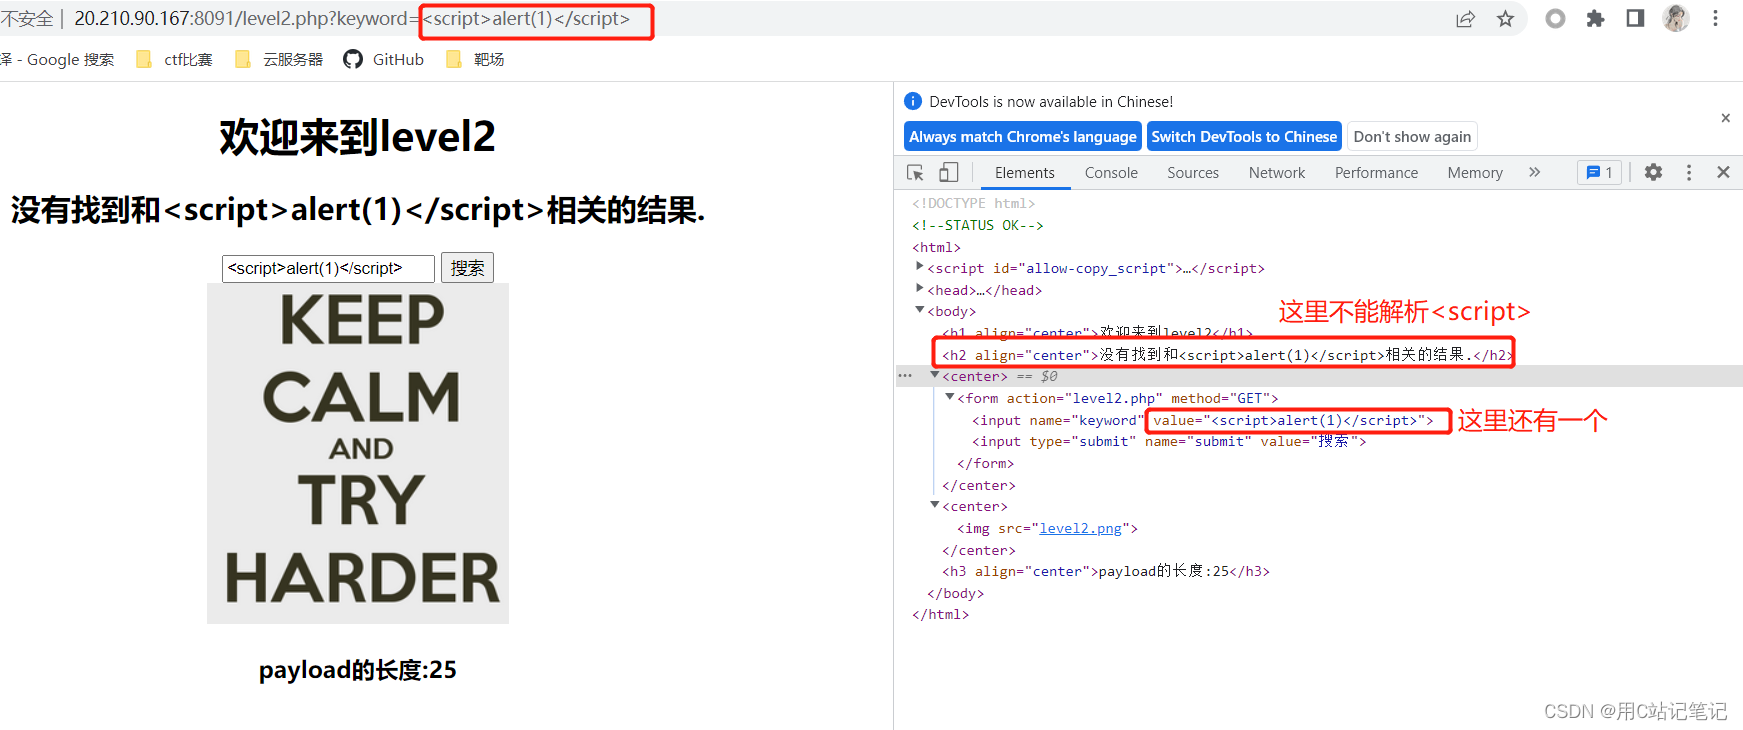The image size is (1743, 730).
Task: Activate the inspect element picker tool
Action: 915,172
